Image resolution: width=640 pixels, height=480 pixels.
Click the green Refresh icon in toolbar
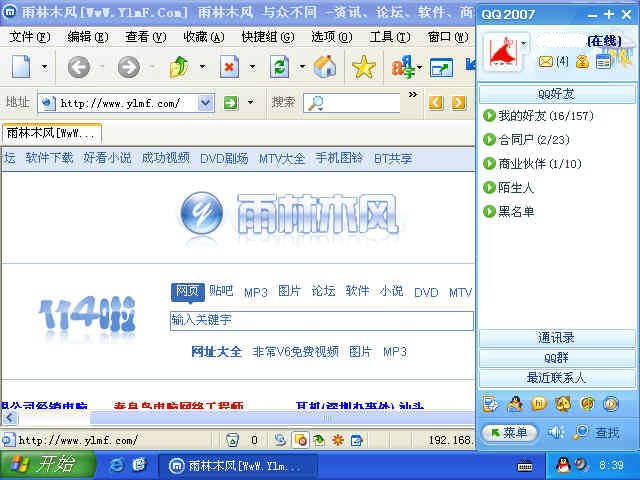[280, 67]
